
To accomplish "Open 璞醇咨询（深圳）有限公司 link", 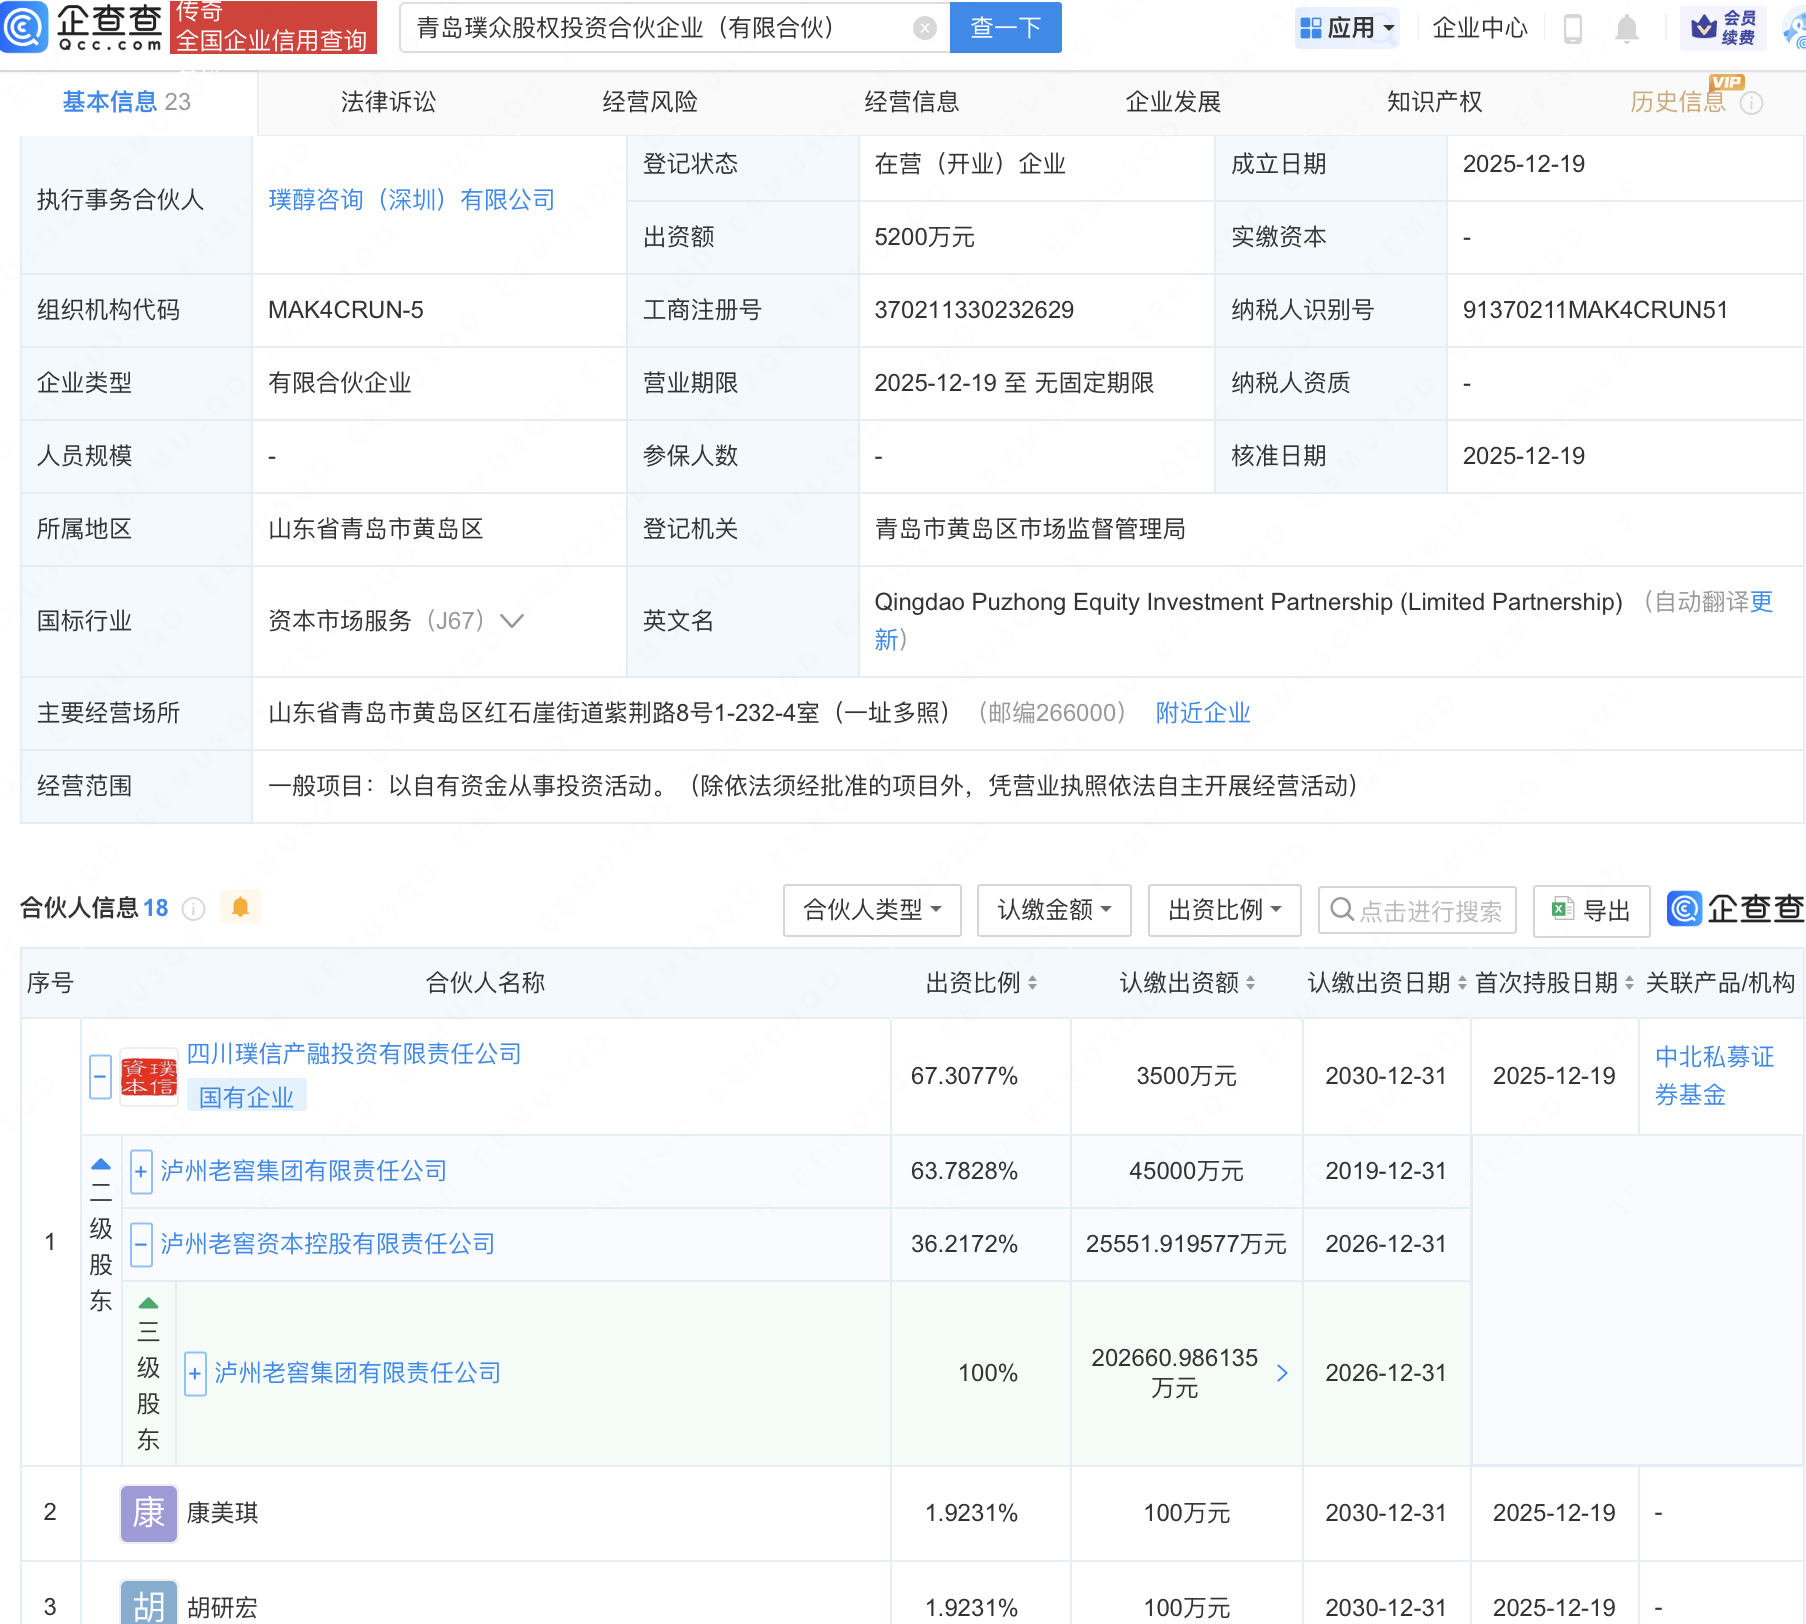I will pyautogui.click(x=411, y=200).
